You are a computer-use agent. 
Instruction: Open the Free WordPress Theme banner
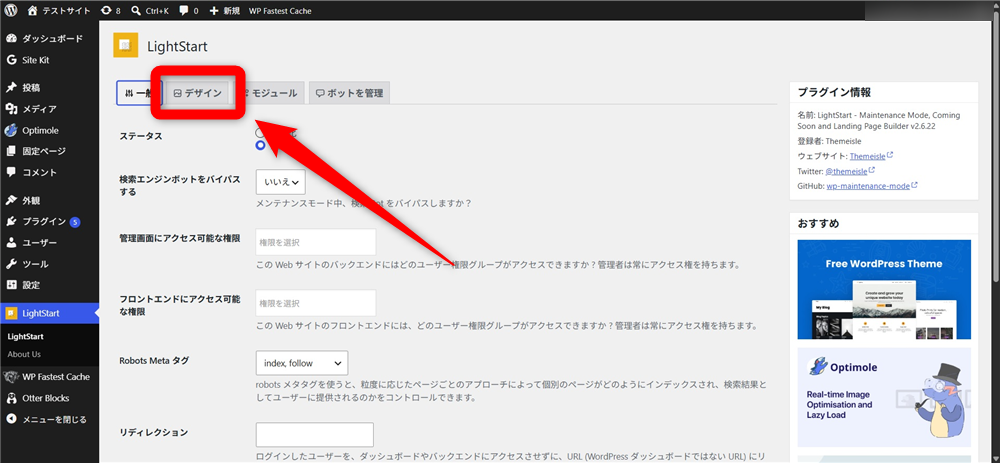click(x=884, y=290)
